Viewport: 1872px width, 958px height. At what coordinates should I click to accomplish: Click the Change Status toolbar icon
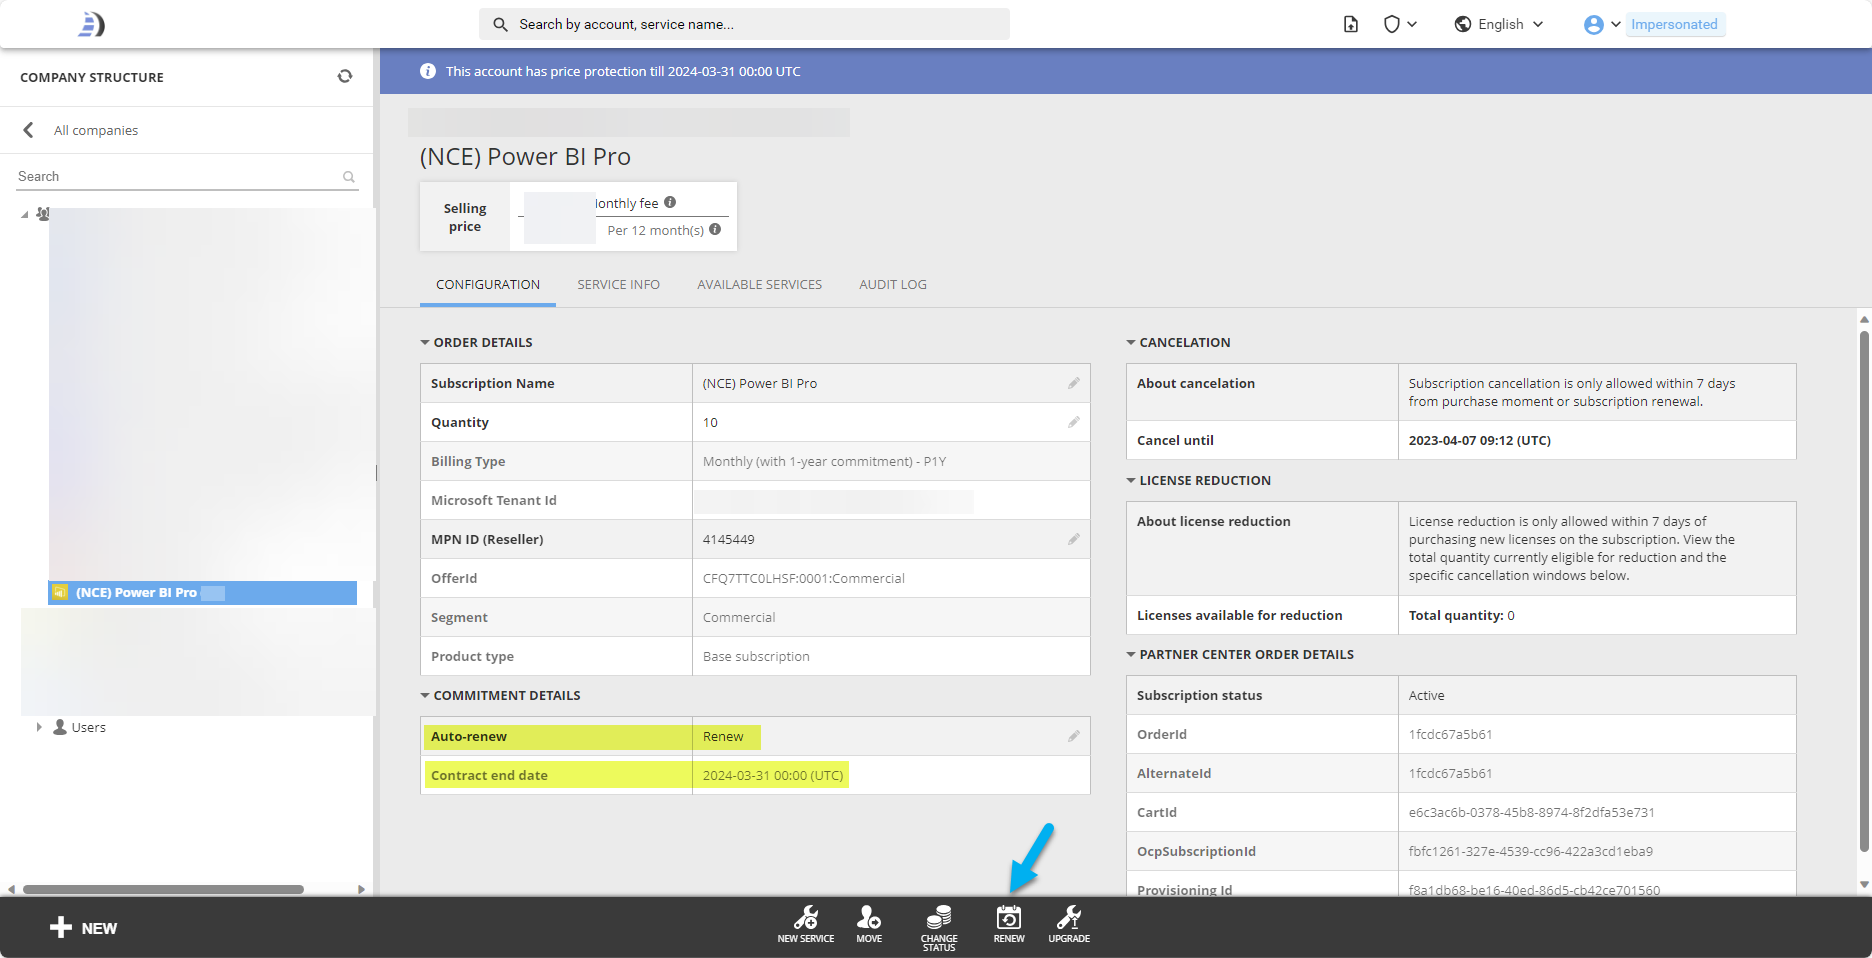pos(939,928)
